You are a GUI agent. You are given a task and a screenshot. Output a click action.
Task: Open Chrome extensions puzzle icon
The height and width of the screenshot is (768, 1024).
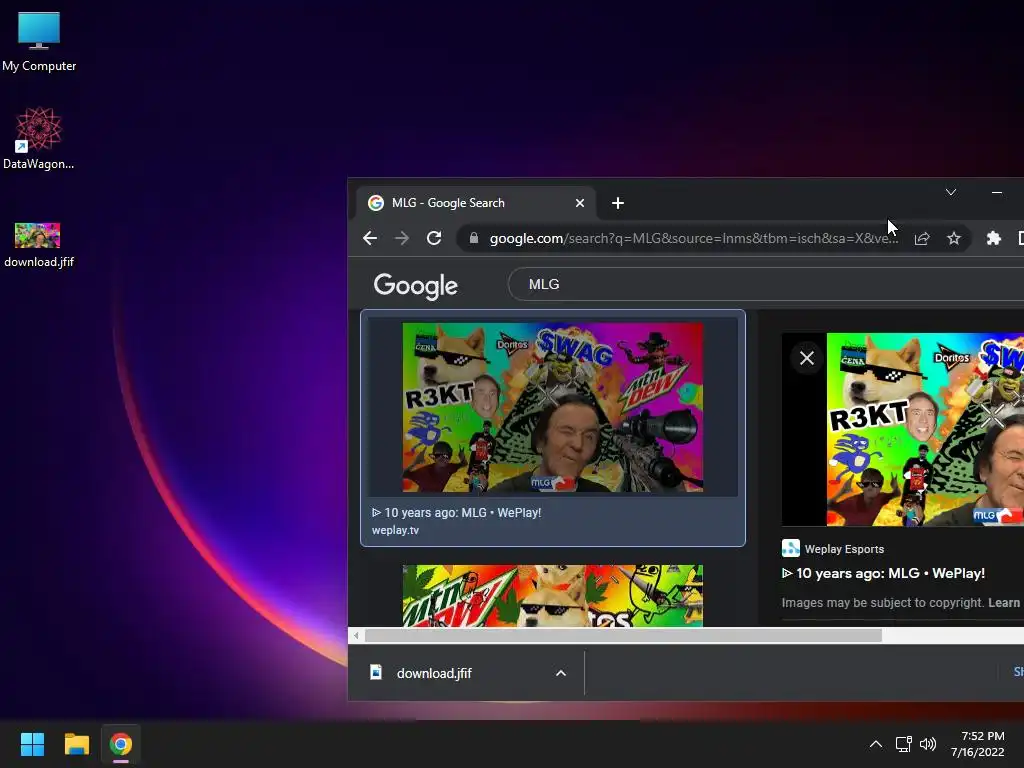coord(993,238)
